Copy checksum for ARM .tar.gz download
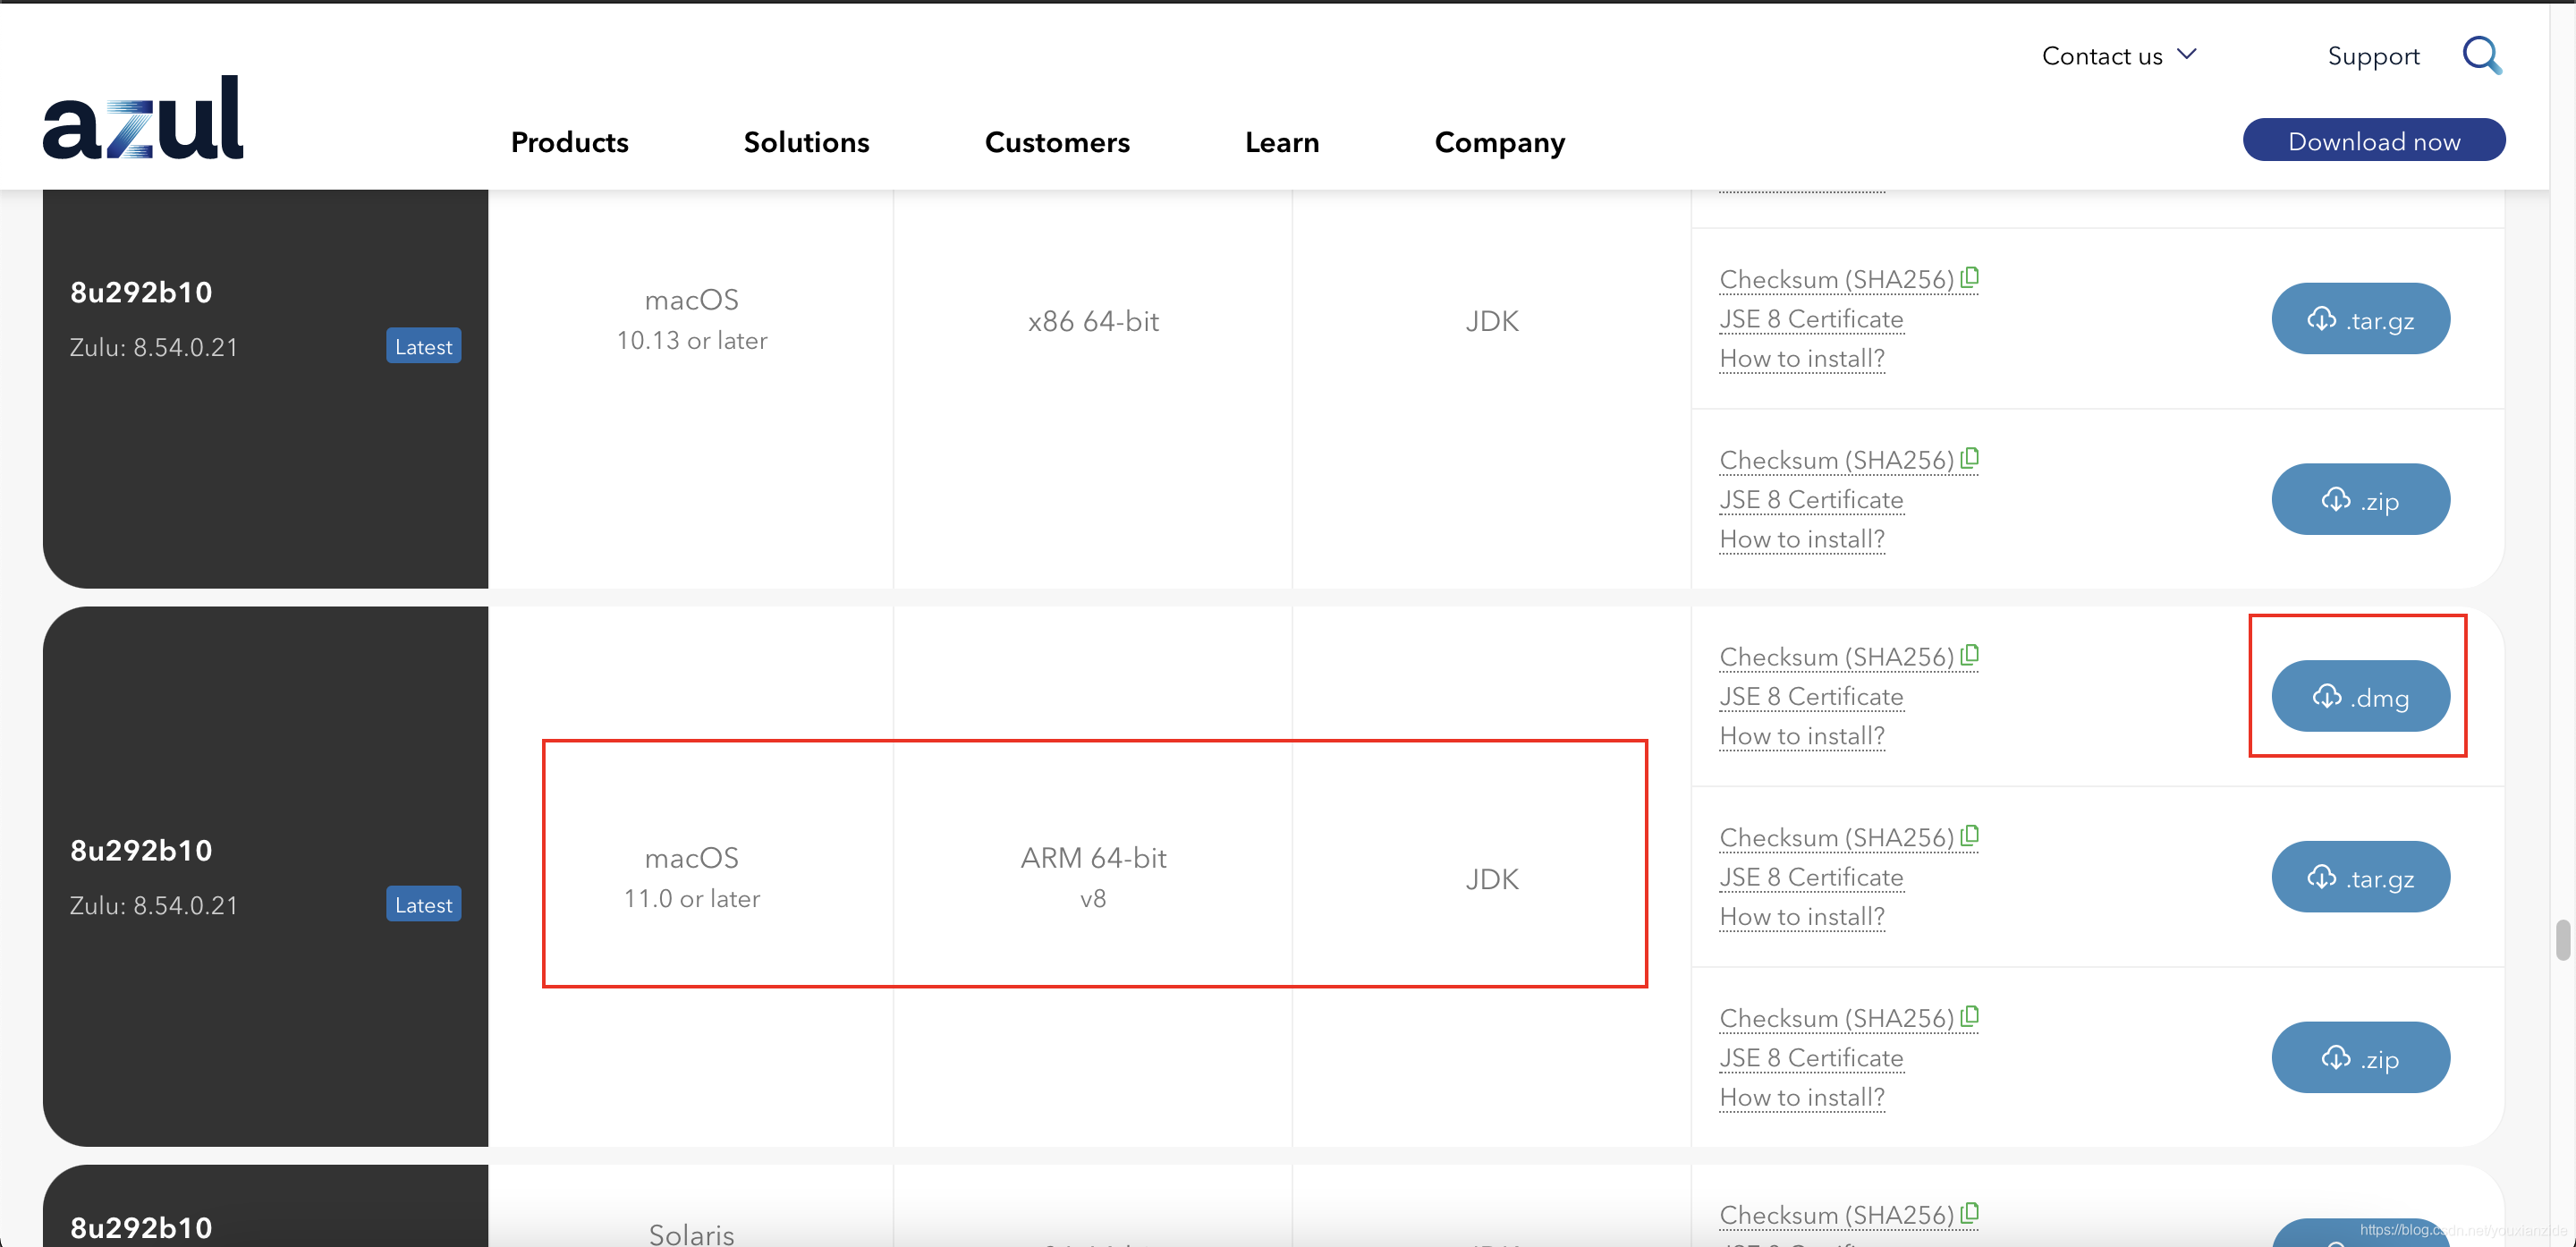Image resolution: width=2576 pixels, height=1247 pixels. 1970,835
